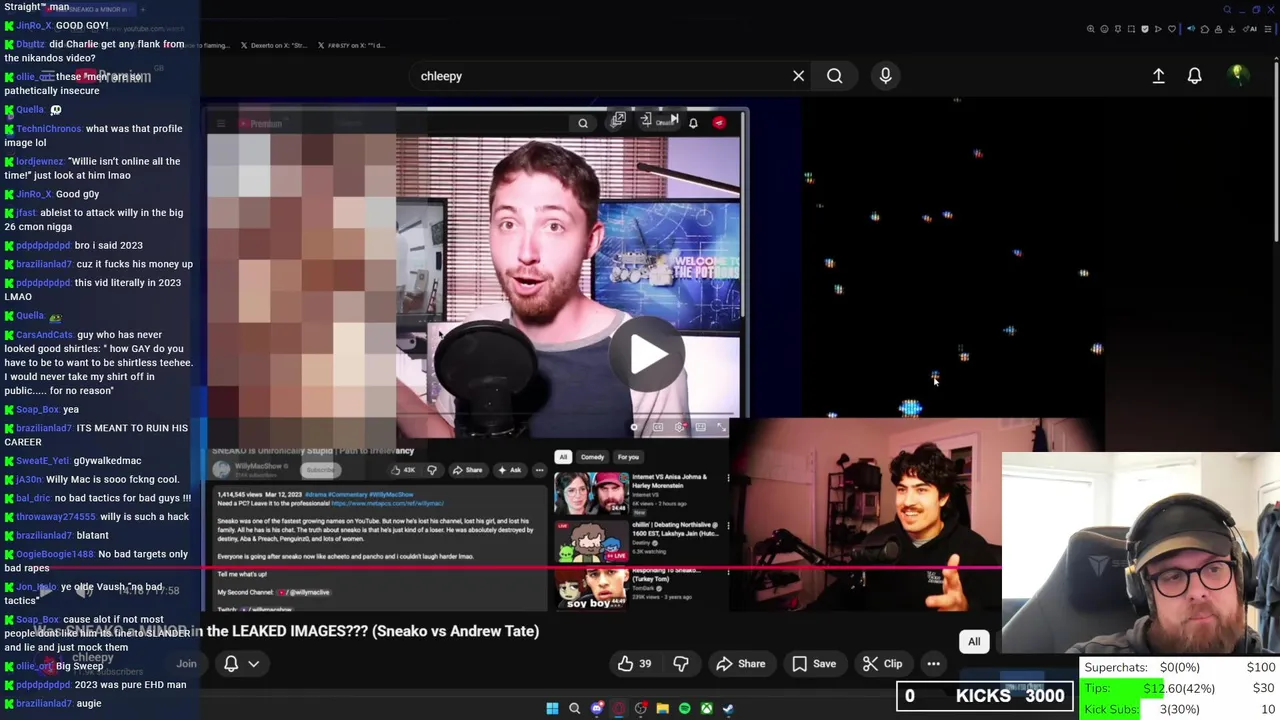
Task: Select the Comedy chip in the inner sidebar
Action: pos(592,457)
